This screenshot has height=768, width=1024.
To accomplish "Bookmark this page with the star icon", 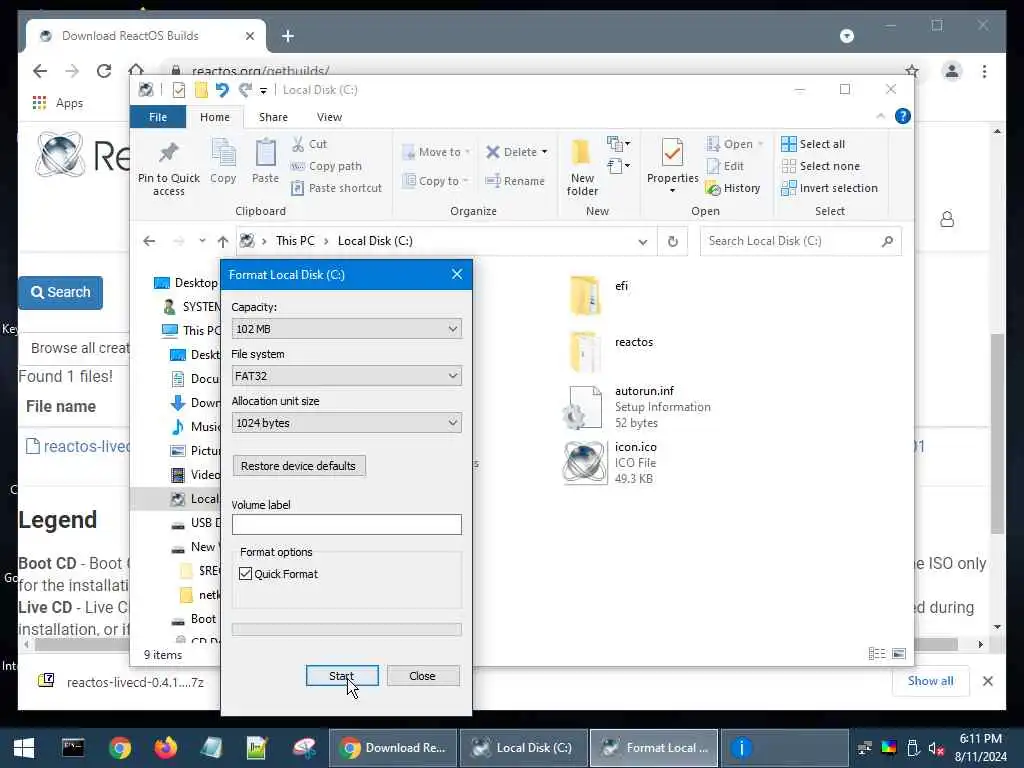I will [912, 71].
